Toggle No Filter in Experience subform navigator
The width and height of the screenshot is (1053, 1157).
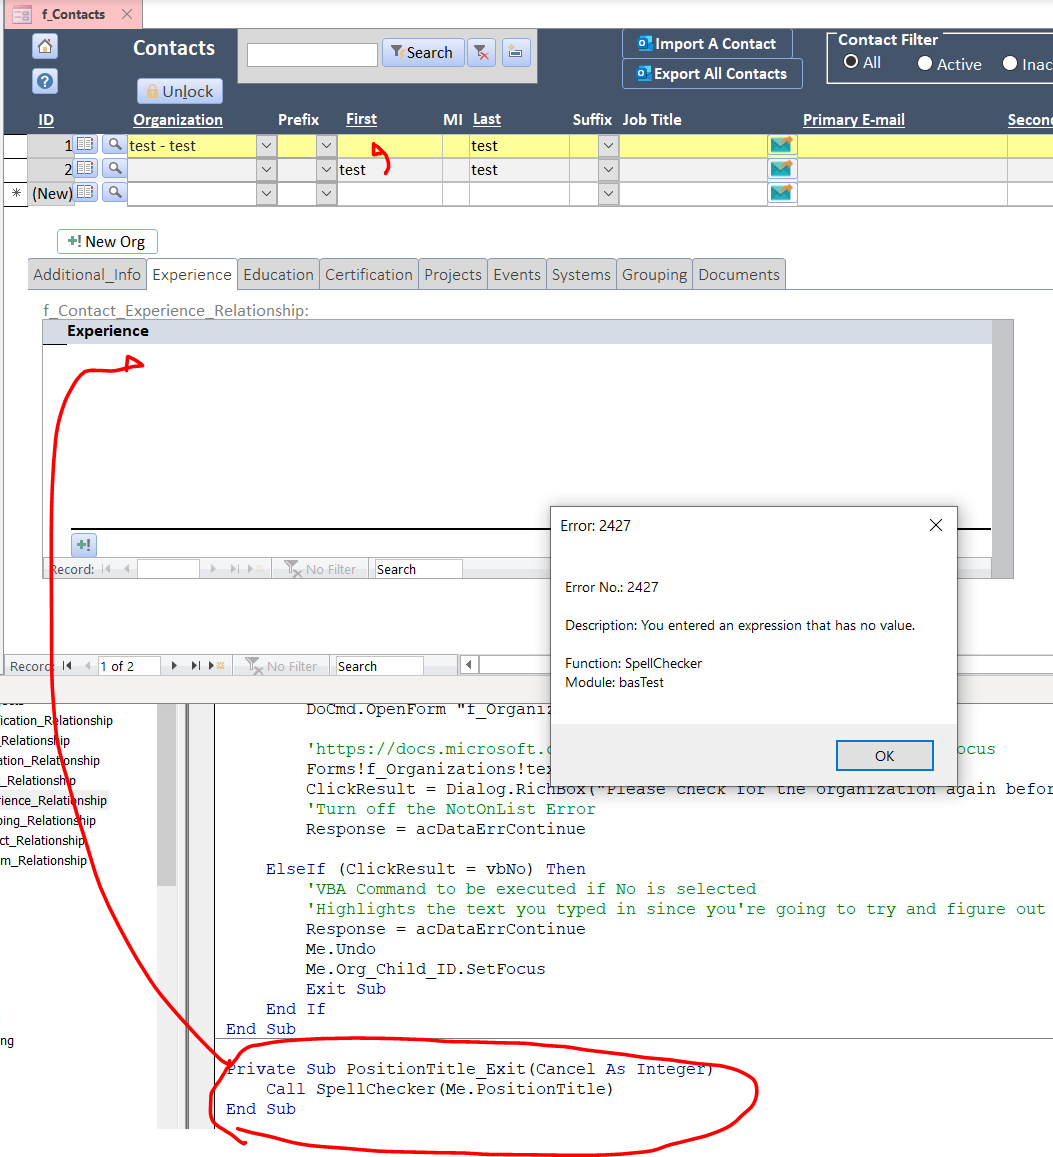click(x=320, y=569)
